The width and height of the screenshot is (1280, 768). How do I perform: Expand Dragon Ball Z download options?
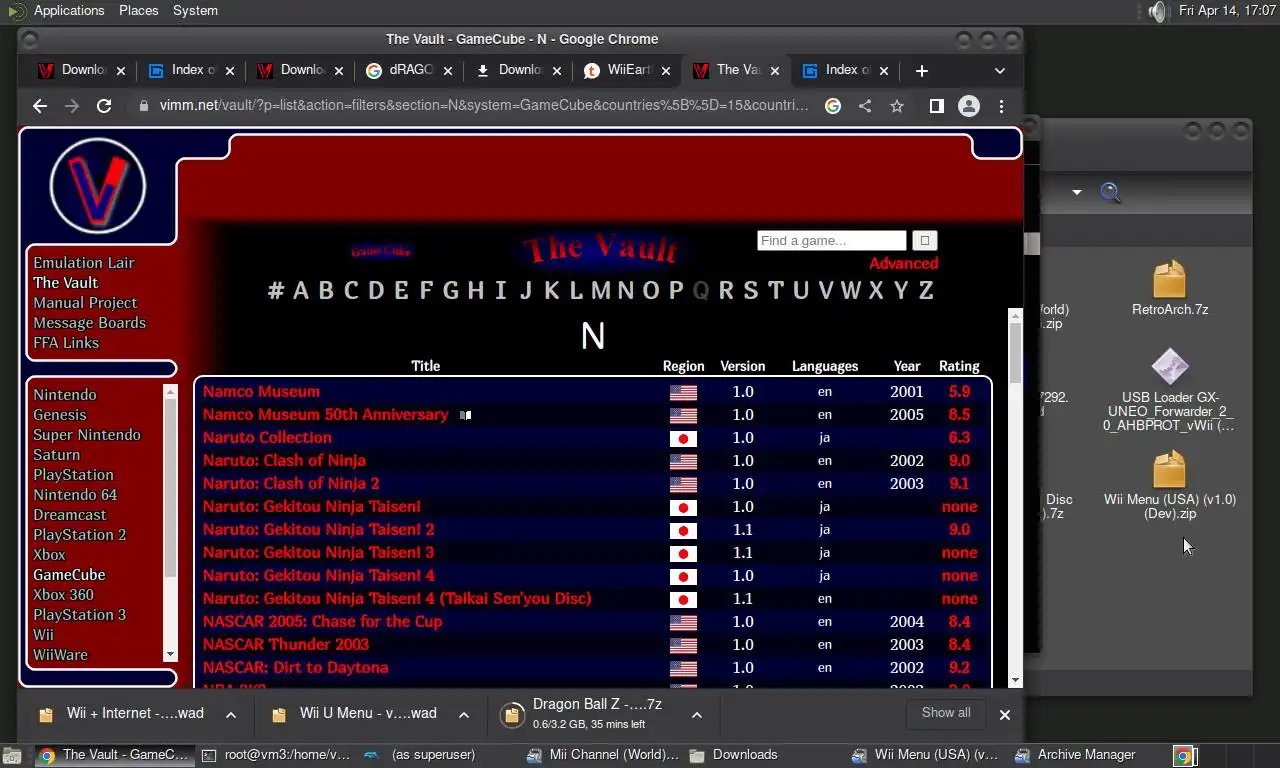(697, 715)
